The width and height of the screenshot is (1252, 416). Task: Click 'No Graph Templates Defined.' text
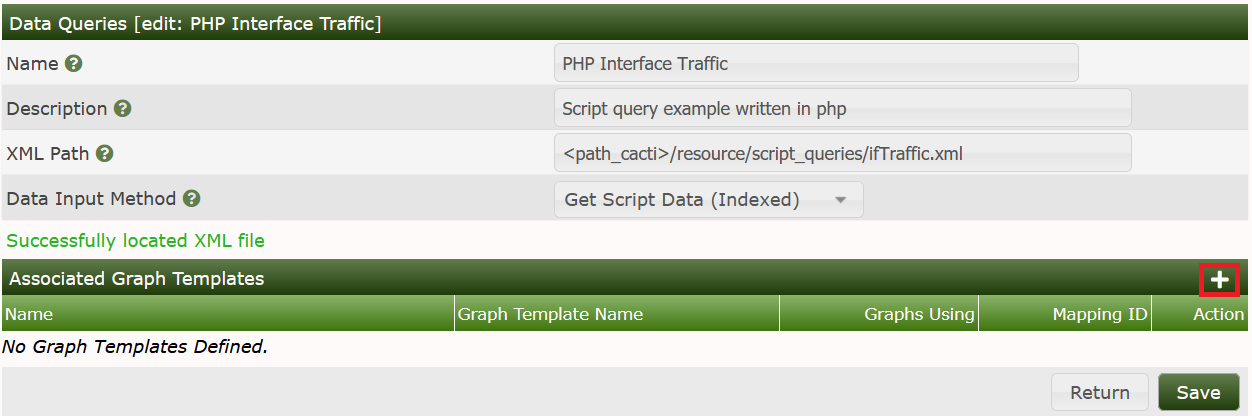pos(135,348)
